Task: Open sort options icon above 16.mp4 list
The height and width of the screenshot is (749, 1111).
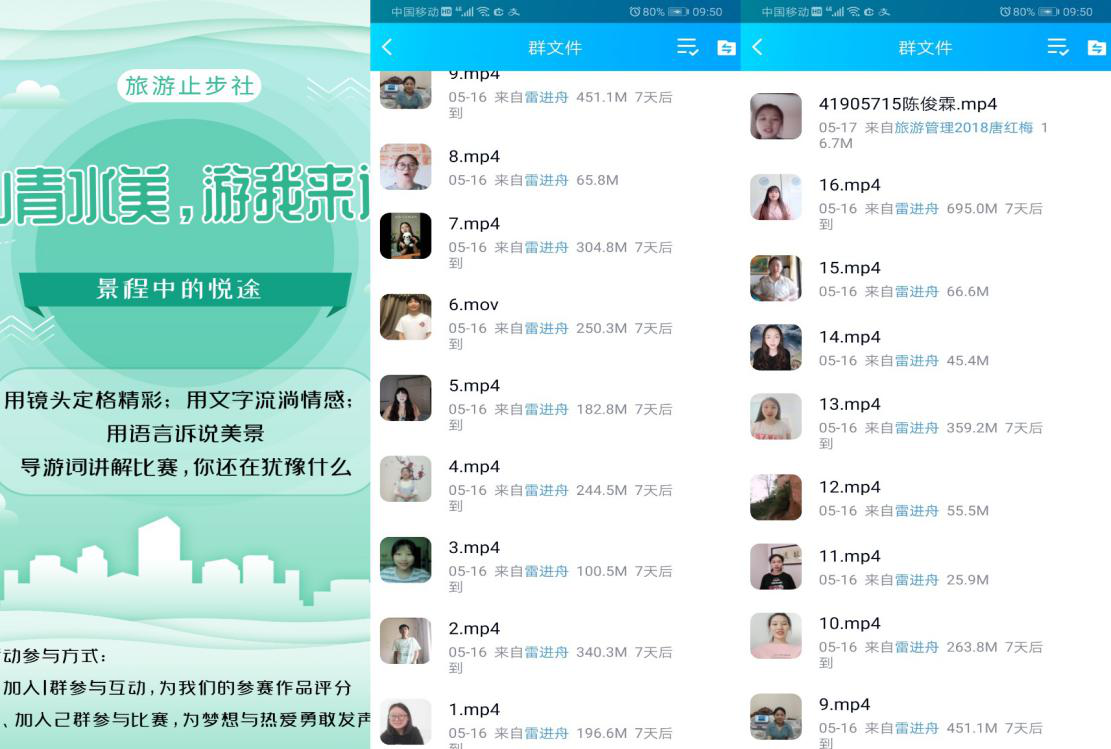Action: point(1058,47)
